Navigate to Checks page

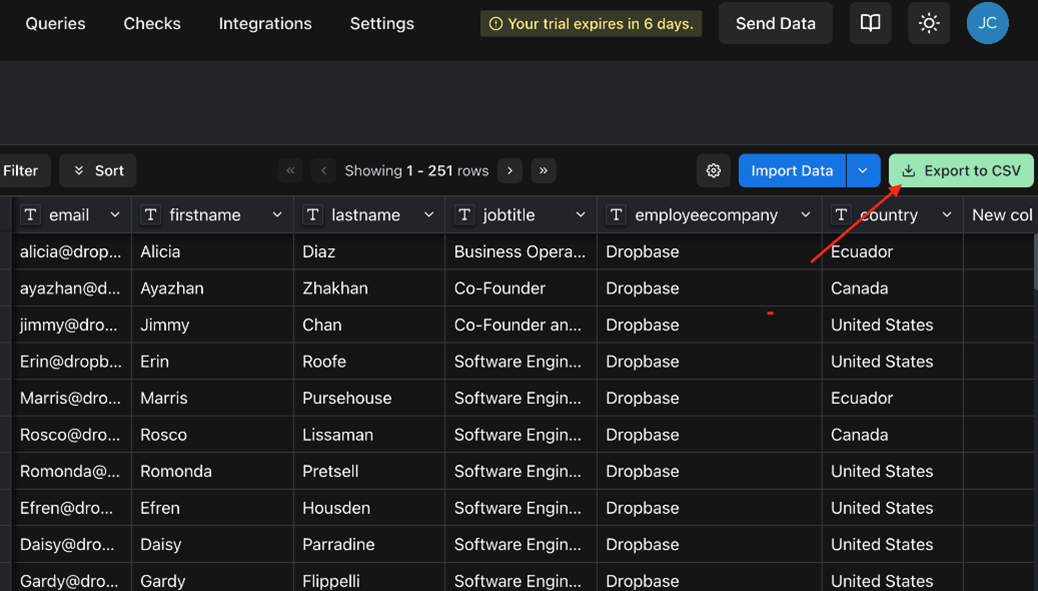(x=152, y=23)
